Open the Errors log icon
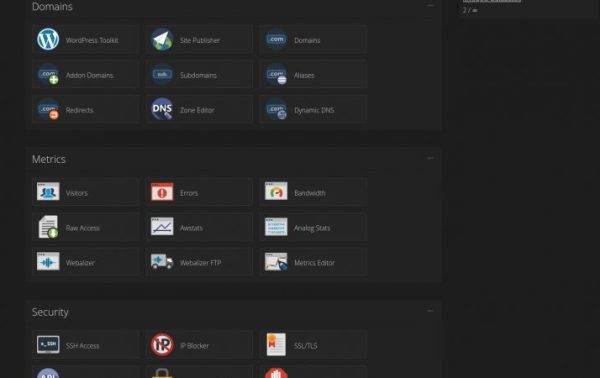Image resolution: width=600 pixels, height=378 pixels. click(x=162, y=192)
